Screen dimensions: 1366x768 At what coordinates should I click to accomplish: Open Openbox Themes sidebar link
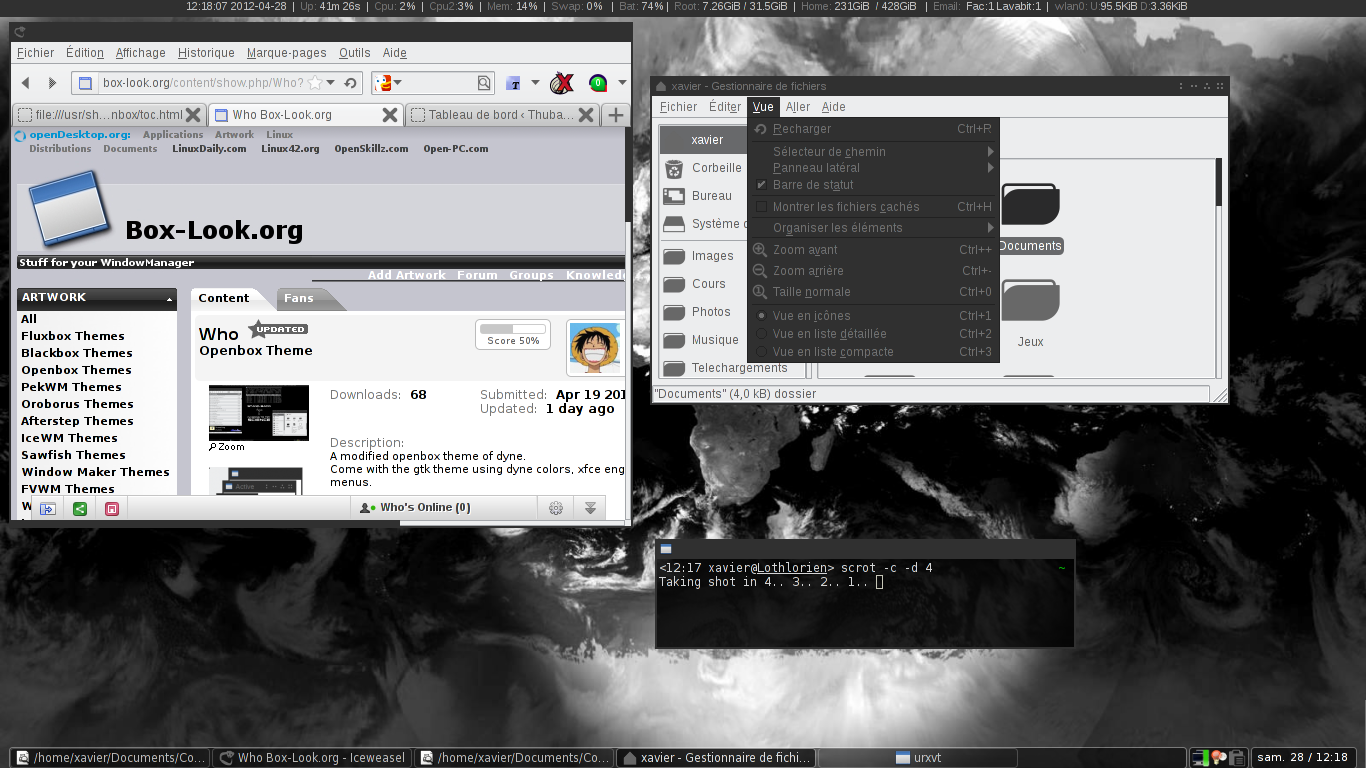tap(76, 370)
